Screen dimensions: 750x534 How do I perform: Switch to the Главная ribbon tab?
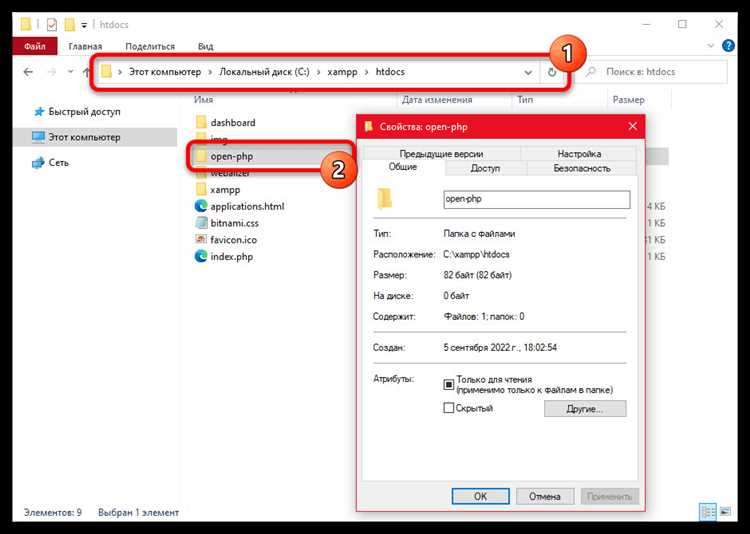[x=85, y=46]
